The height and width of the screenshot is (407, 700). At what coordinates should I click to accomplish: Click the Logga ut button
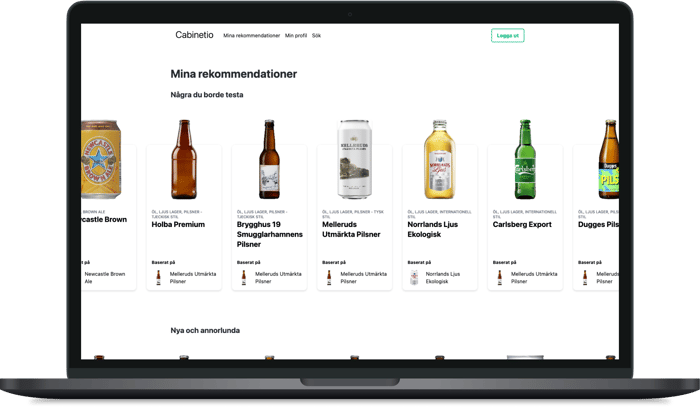508,36
